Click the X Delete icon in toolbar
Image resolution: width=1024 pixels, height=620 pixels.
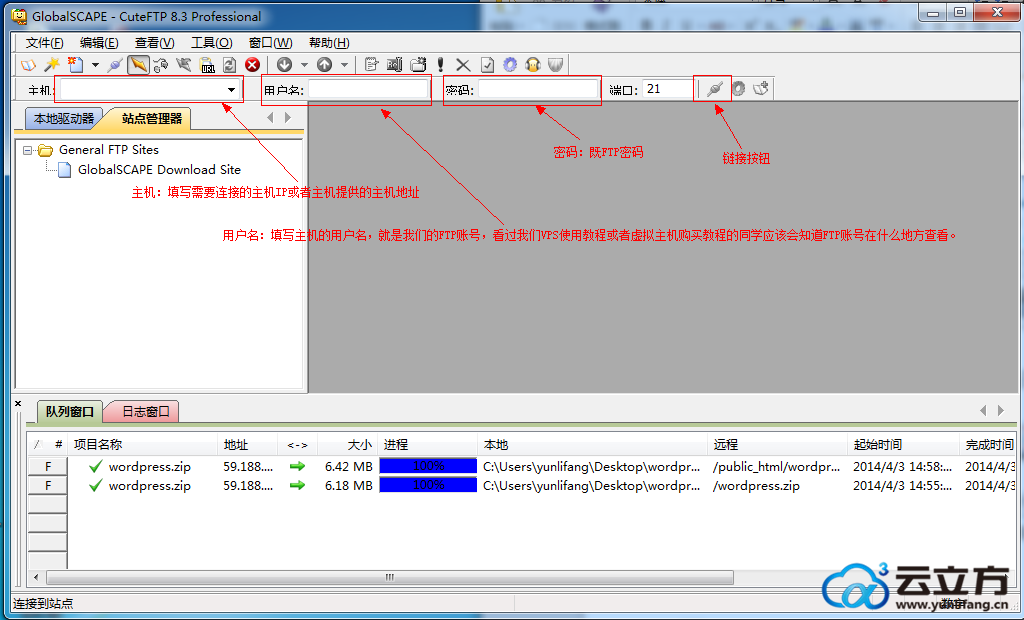coord(463,65)
